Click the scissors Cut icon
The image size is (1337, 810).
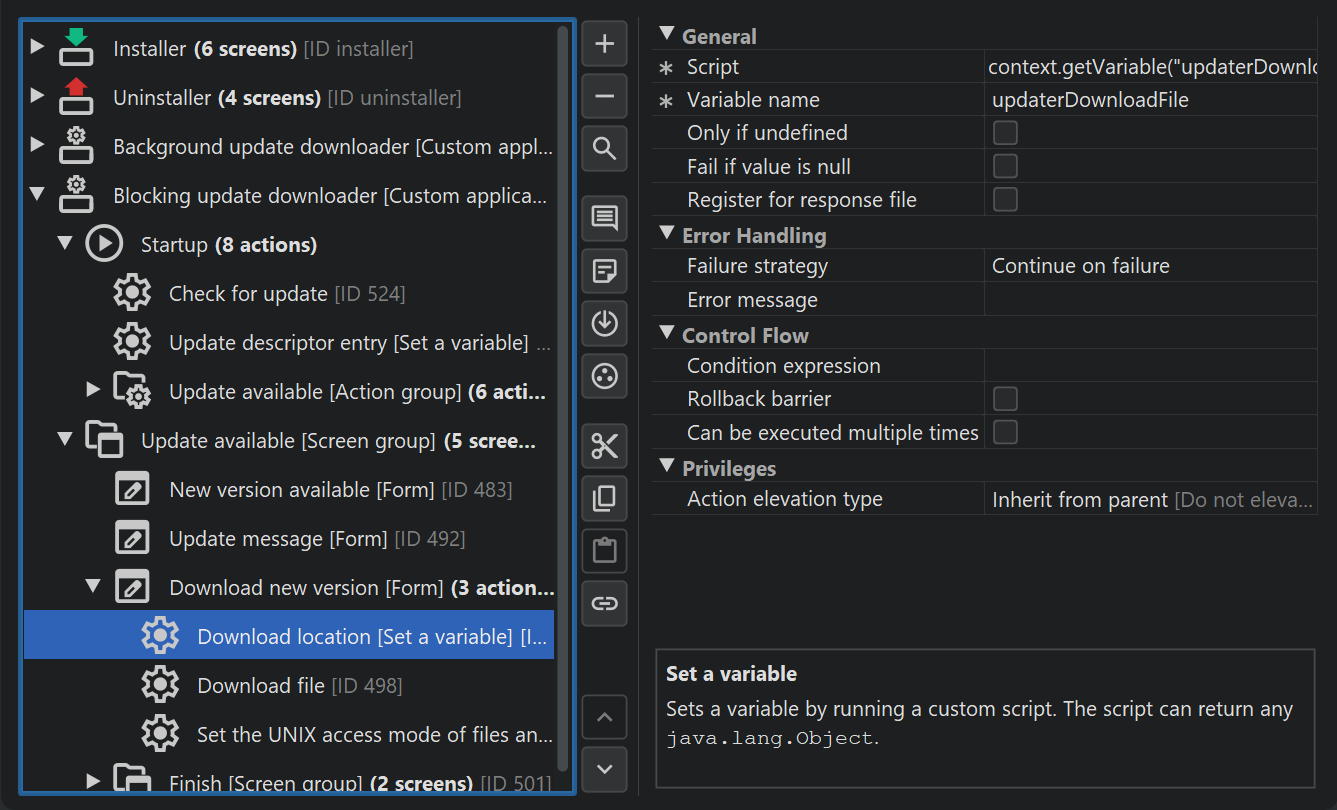tap(604, 446)
